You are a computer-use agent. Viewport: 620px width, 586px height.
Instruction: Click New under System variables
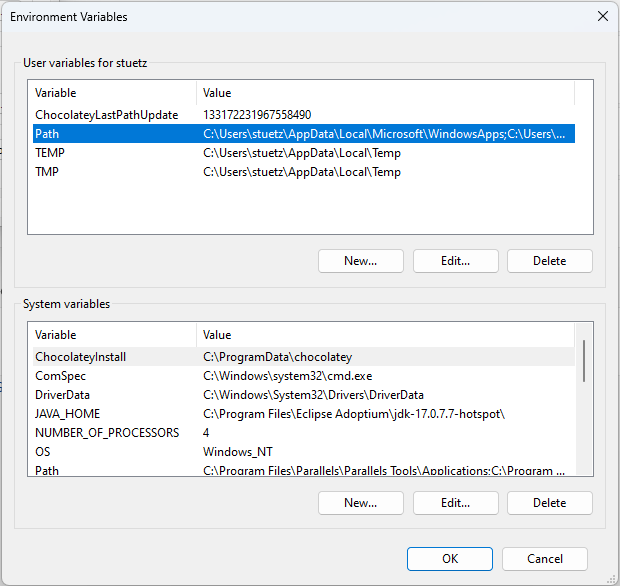click(x=361, y=503)
